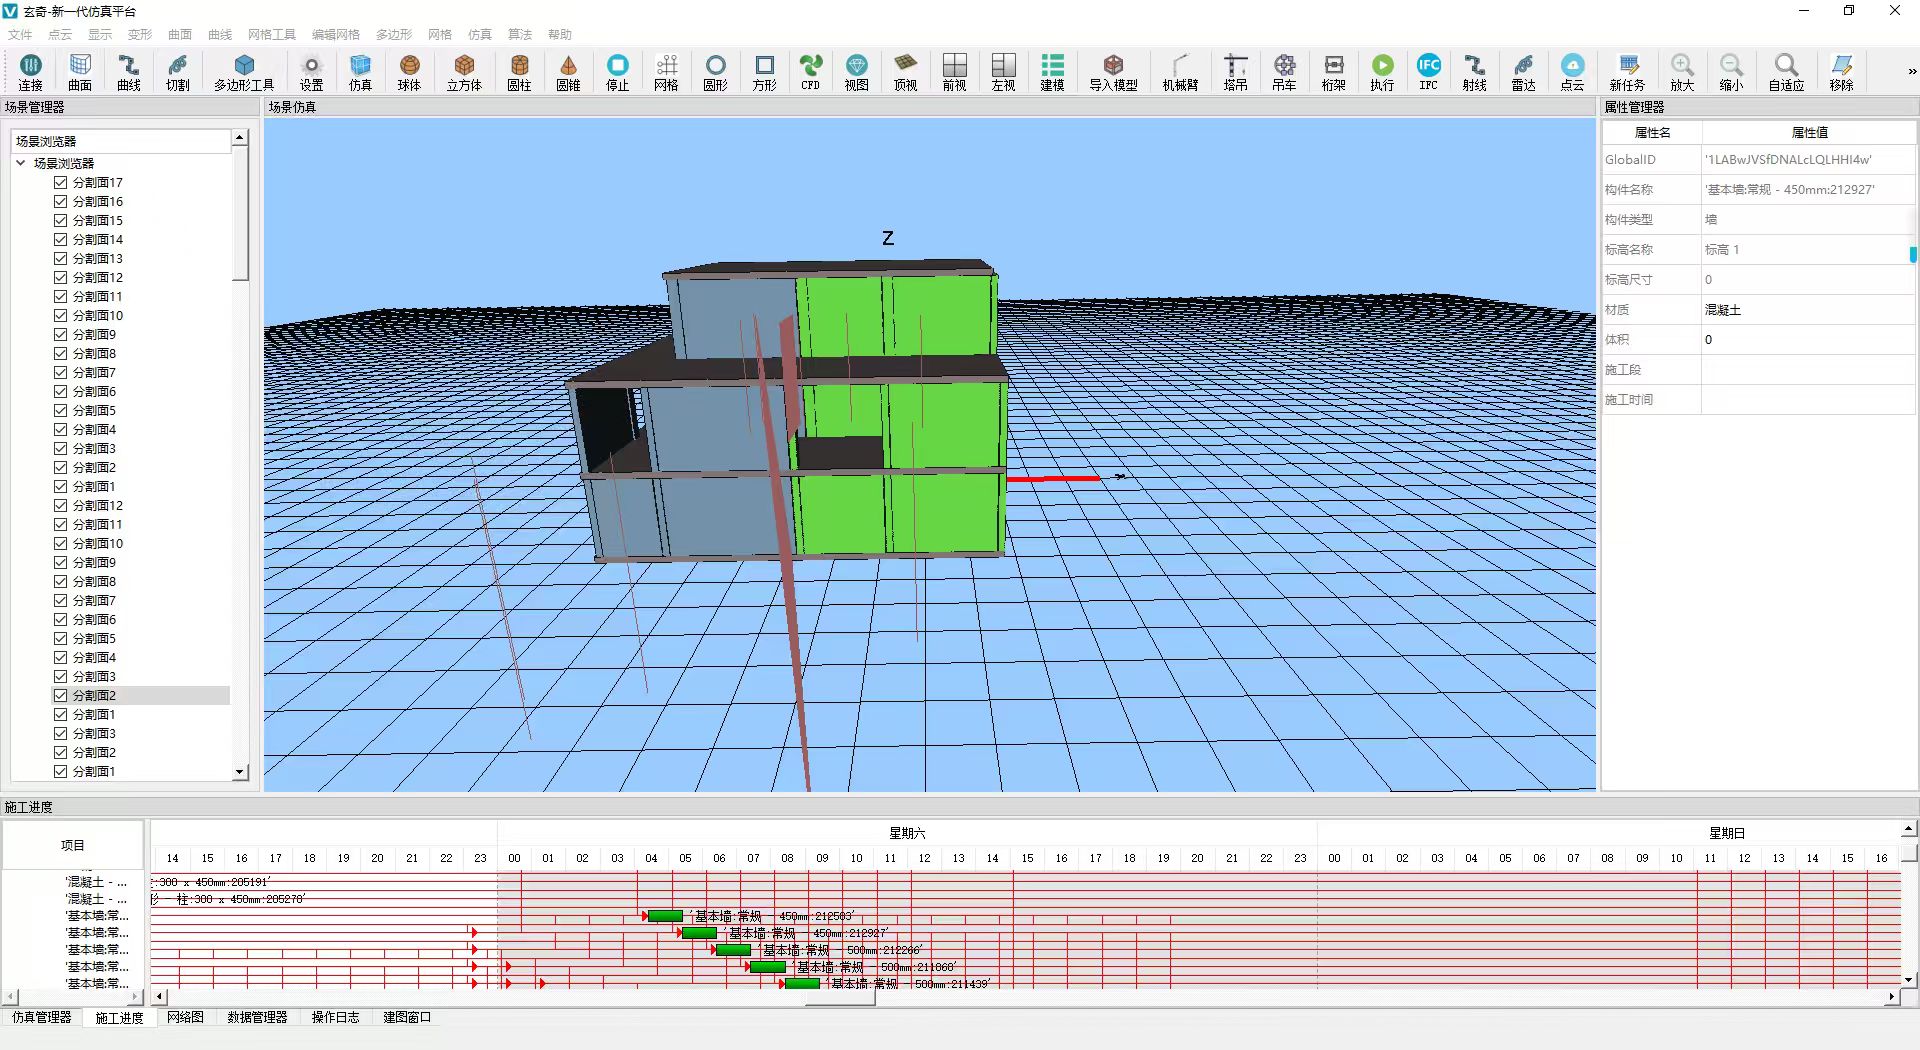The width and height of the screenshot is (1920, 1050).
Task: Toggle the highlighted 分割面2 checkbox
Action: pyautogui.click(x=61, y=696)
